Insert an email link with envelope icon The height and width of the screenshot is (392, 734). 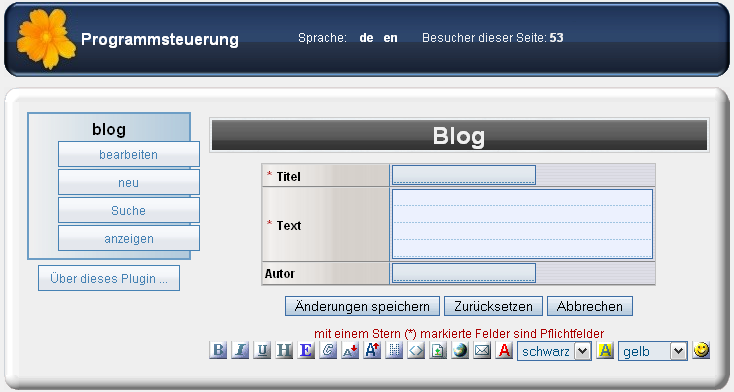[x=482, y=350]
